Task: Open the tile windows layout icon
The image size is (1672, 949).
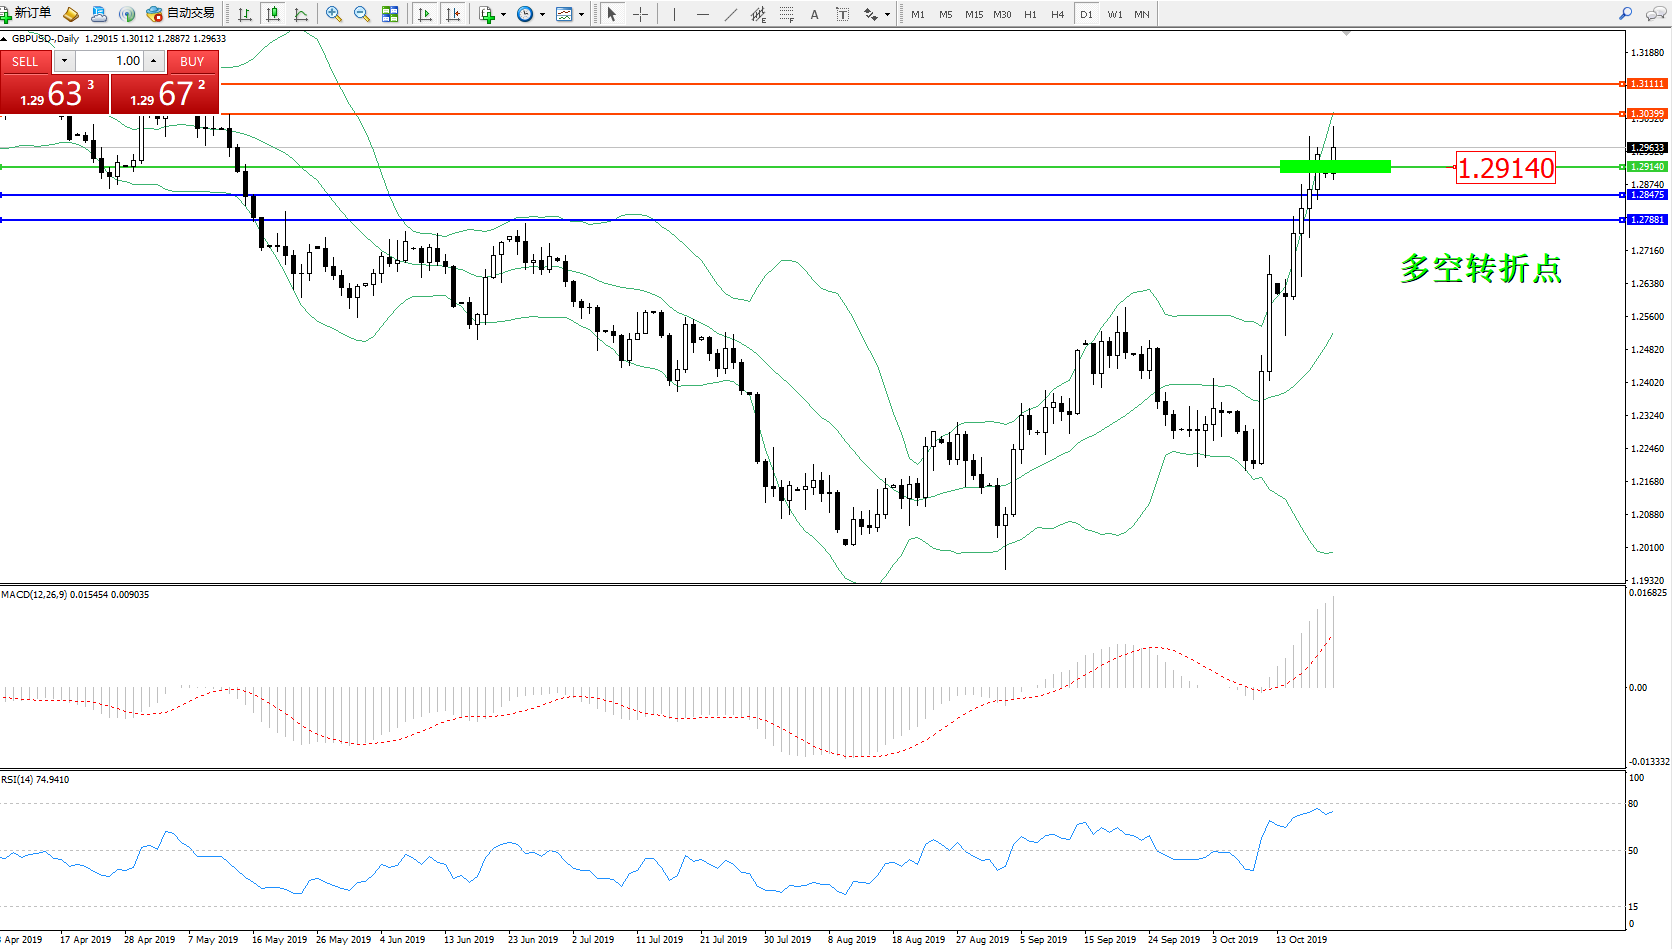Action: pyautogui.click(x=390, y=14)
